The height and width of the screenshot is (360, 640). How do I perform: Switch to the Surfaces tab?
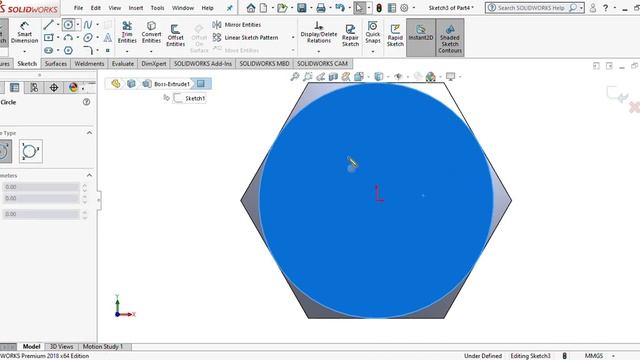pos(56,64)
